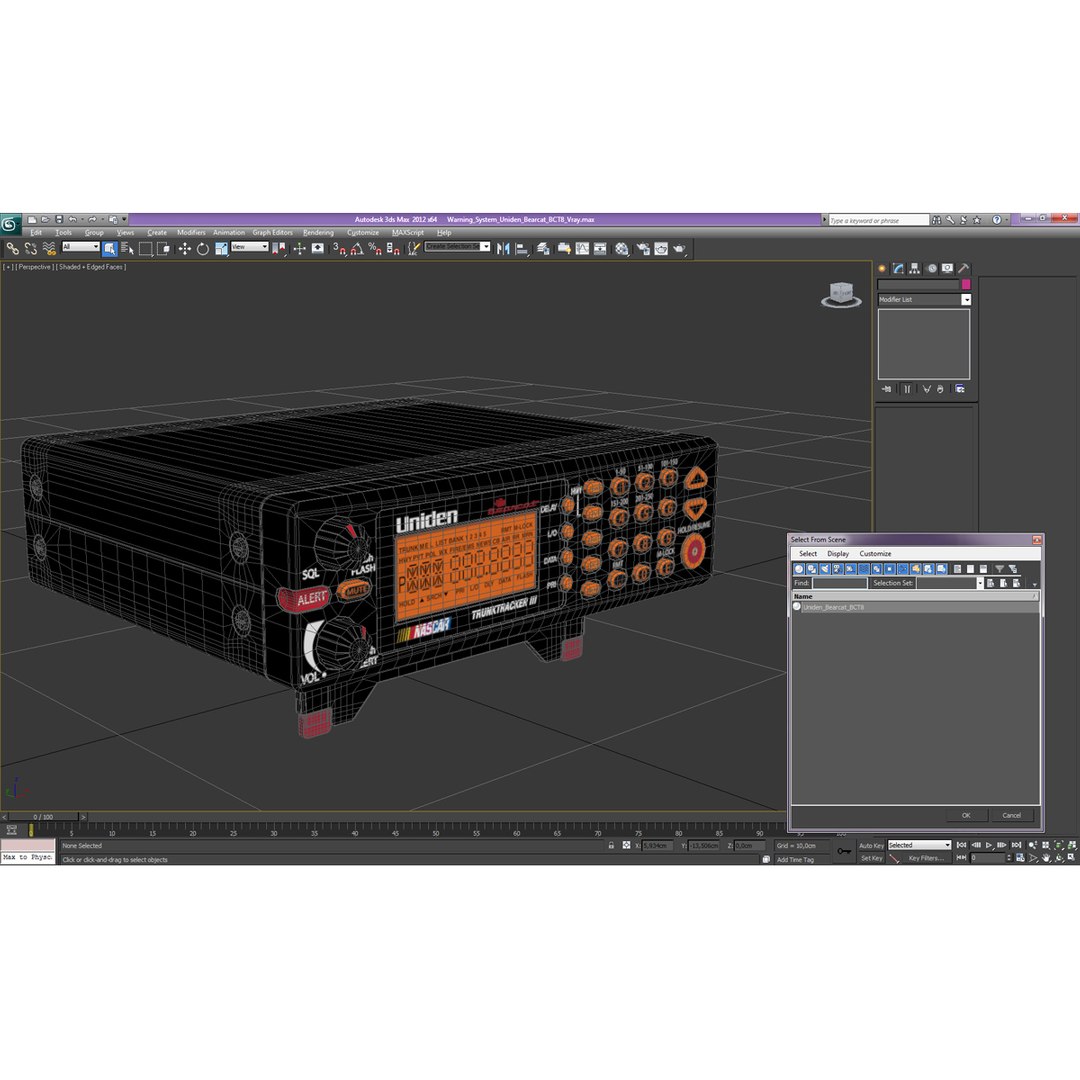This screenshot has width=1080, height=1080.
Task: Toggle Angle Snap in main toolbar
Action: pyautogui.click(x=357, y=249)
